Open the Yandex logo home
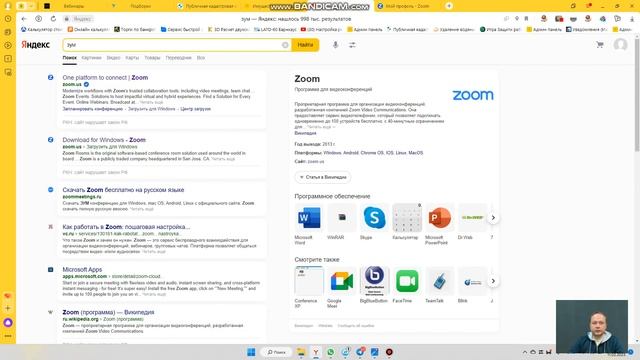This screenshot has width=640, height=360. point(36,44)
